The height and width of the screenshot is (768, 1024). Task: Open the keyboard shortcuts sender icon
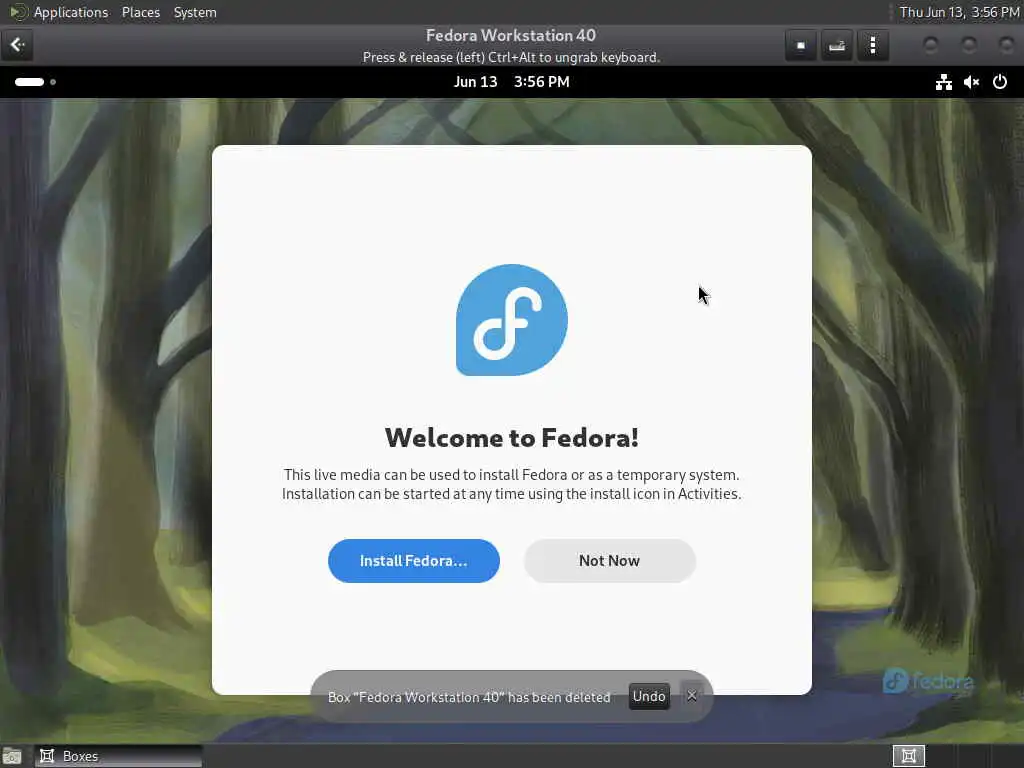[x=837, y=46]
